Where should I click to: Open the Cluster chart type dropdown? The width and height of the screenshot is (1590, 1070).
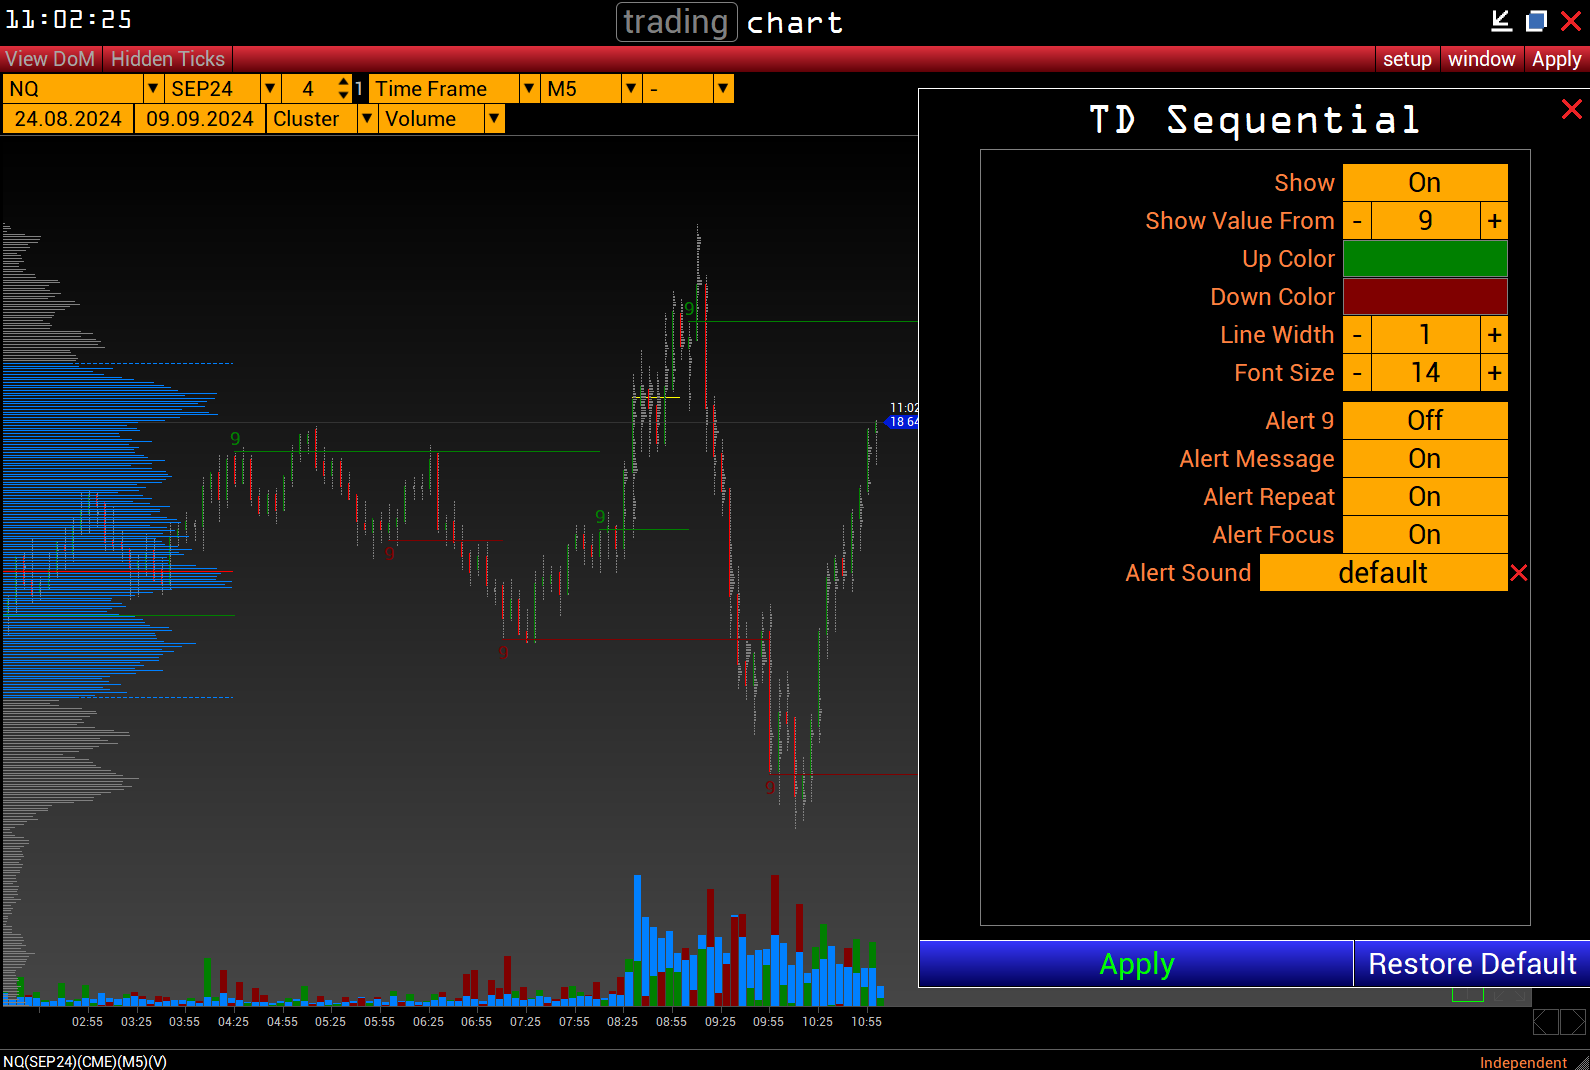pos(367,119)
